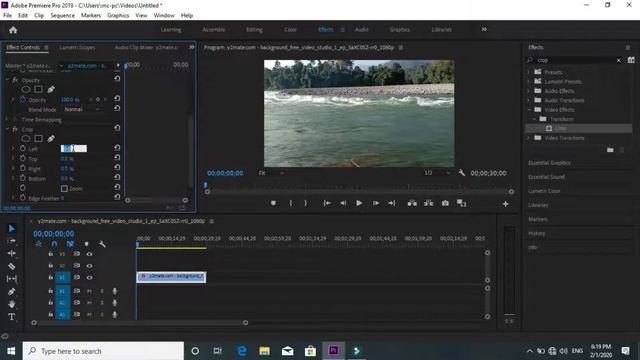640x360 pixels.
Task: Select the Ripple Edit tool
Action: pyautogui.click(x=12, y=253)
